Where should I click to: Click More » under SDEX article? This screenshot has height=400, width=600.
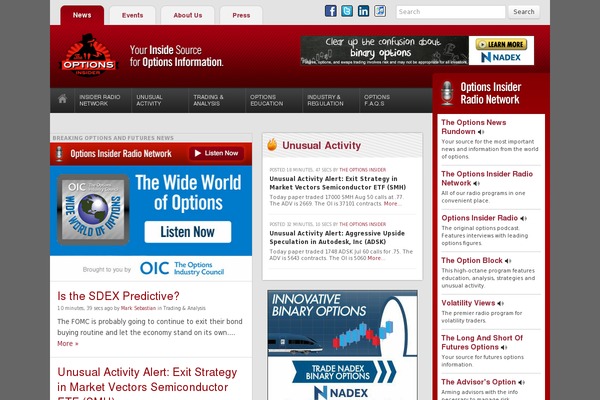point(68,343)
